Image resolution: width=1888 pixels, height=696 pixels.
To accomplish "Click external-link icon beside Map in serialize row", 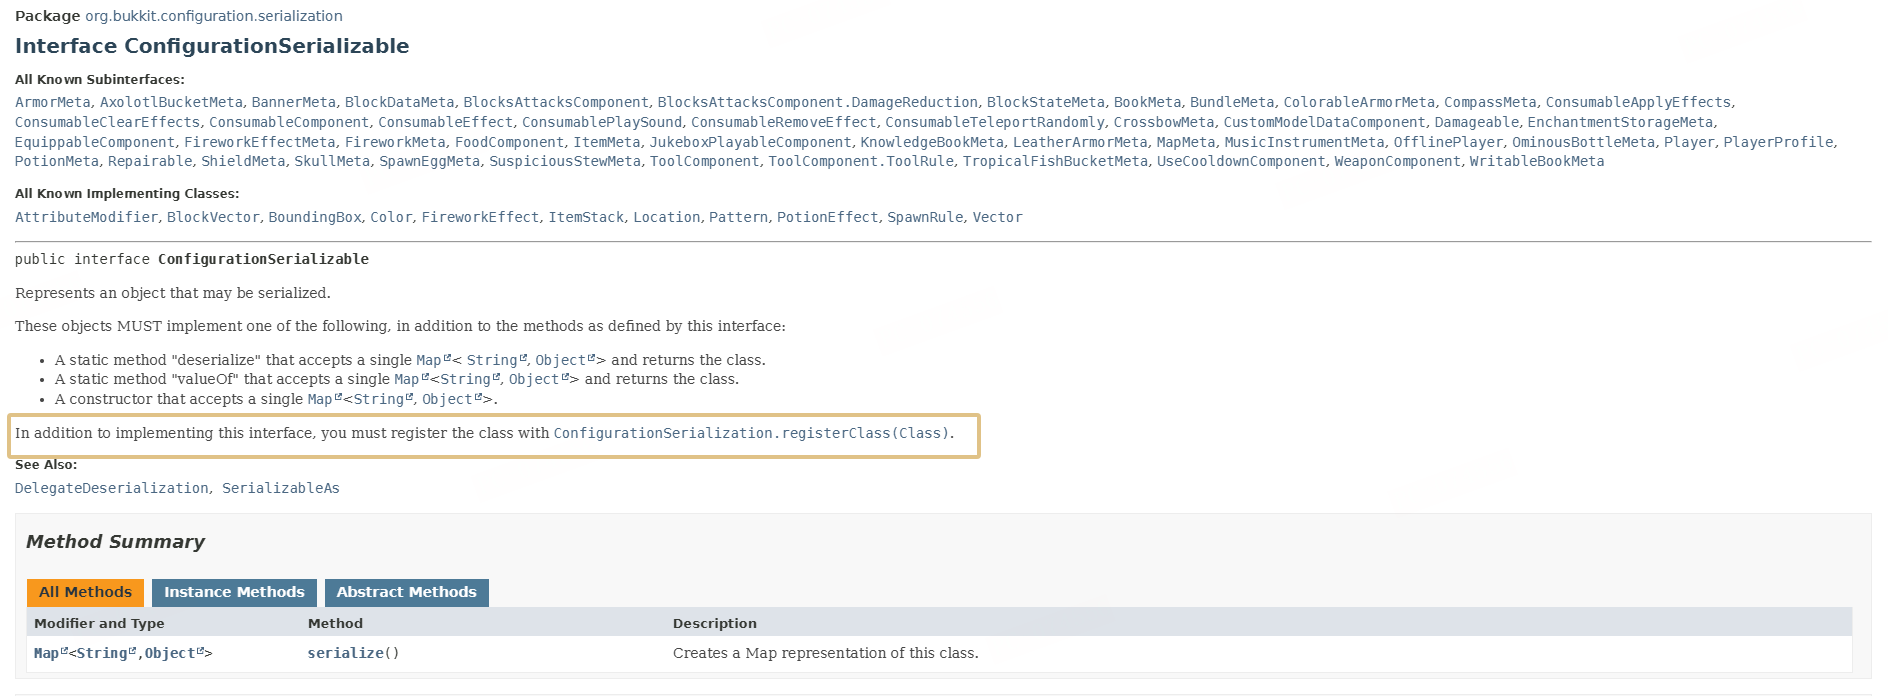I will pos(65,651).
